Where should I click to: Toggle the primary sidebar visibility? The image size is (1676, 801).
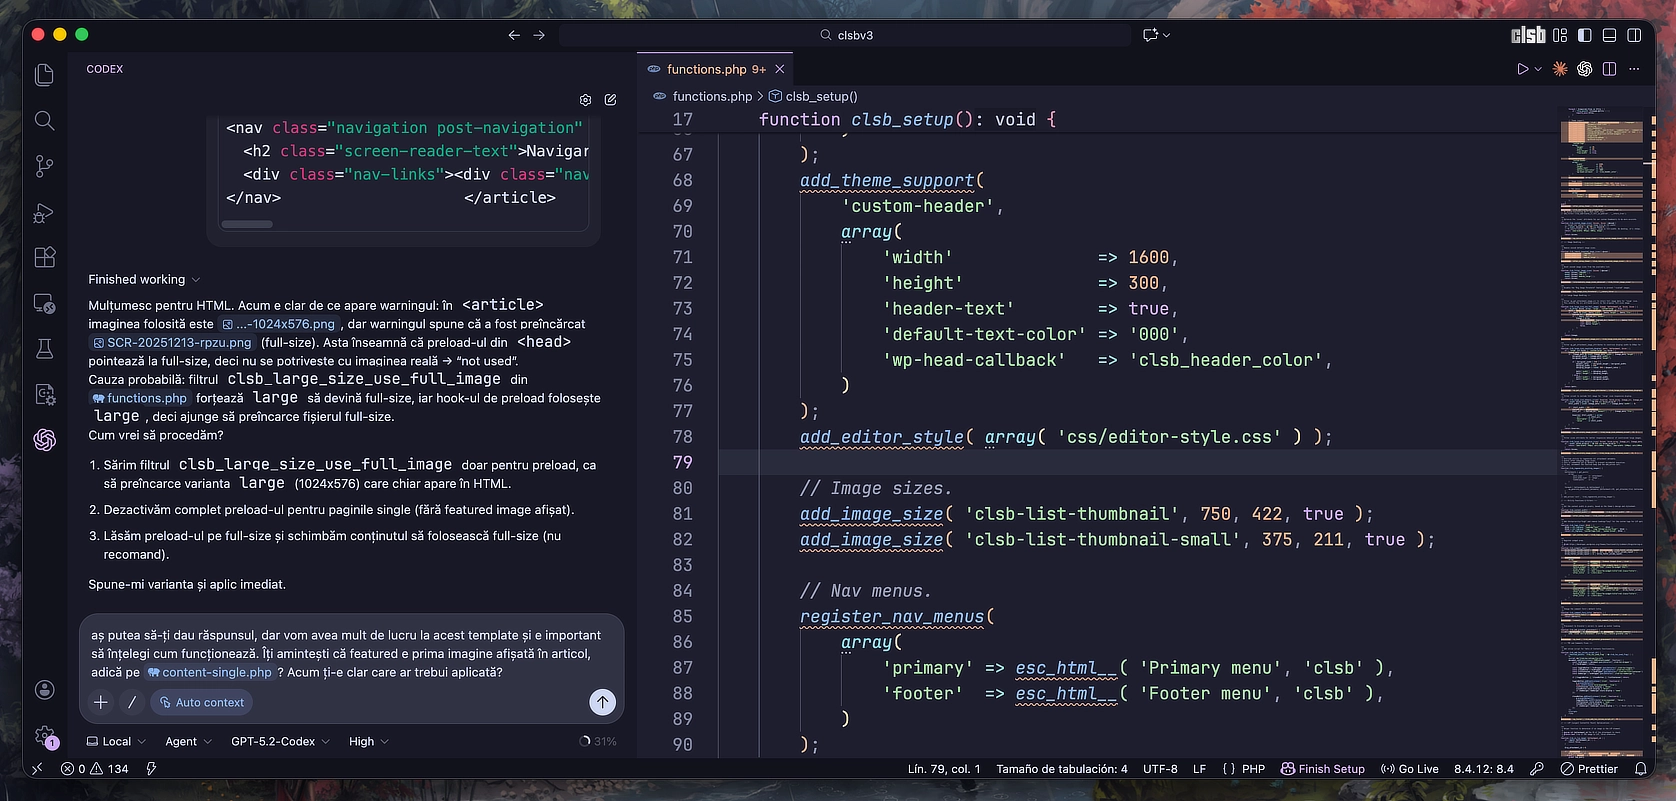coord(1584,35)
